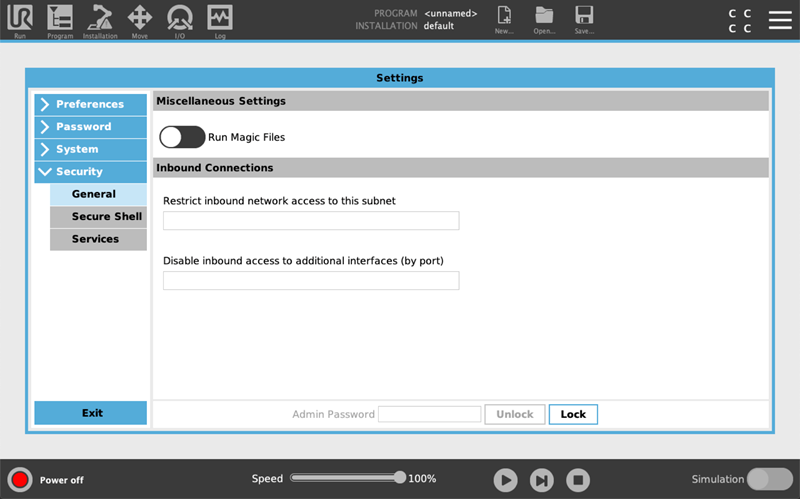This screenshot has width=800, height=499.
Task: Select the Secure Shell item
Action: (98, 216)
